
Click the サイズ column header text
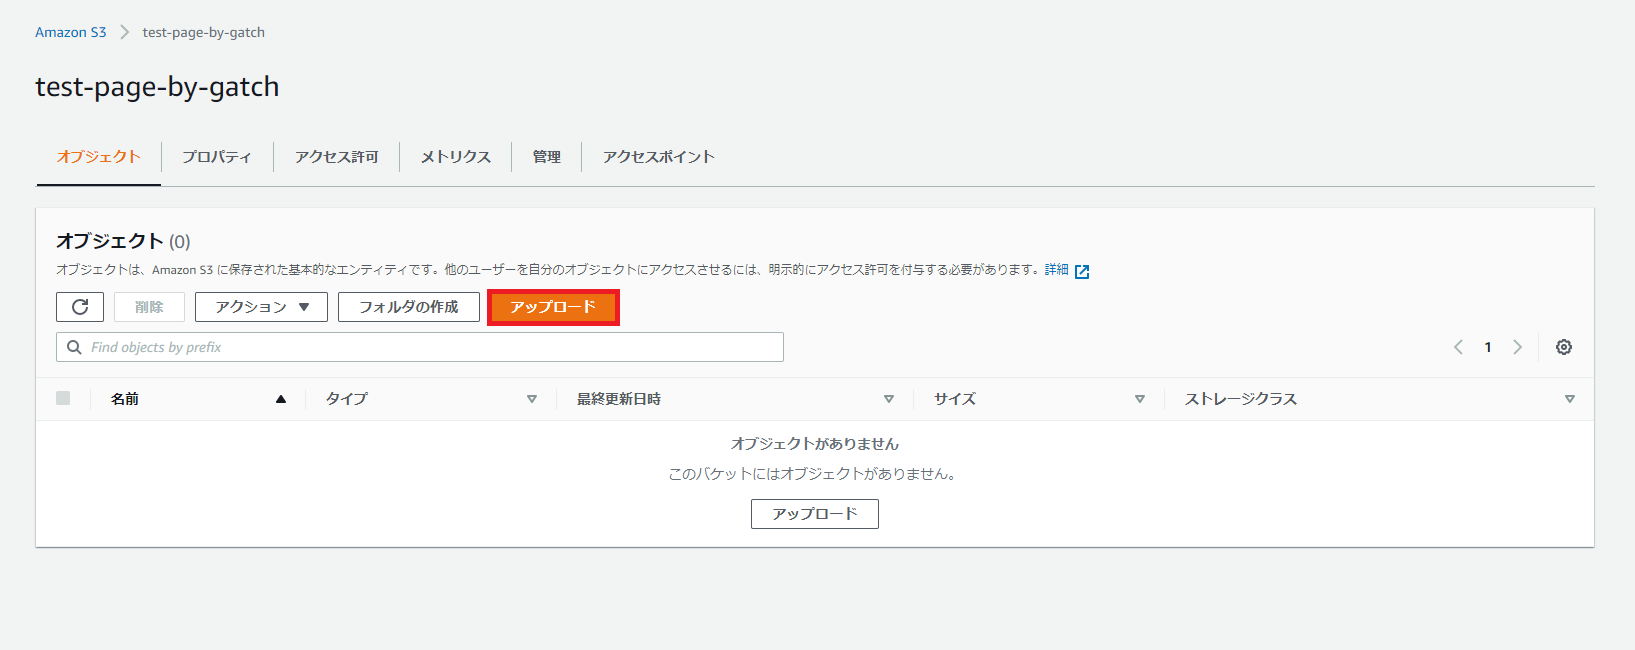[x=955, y=399]
